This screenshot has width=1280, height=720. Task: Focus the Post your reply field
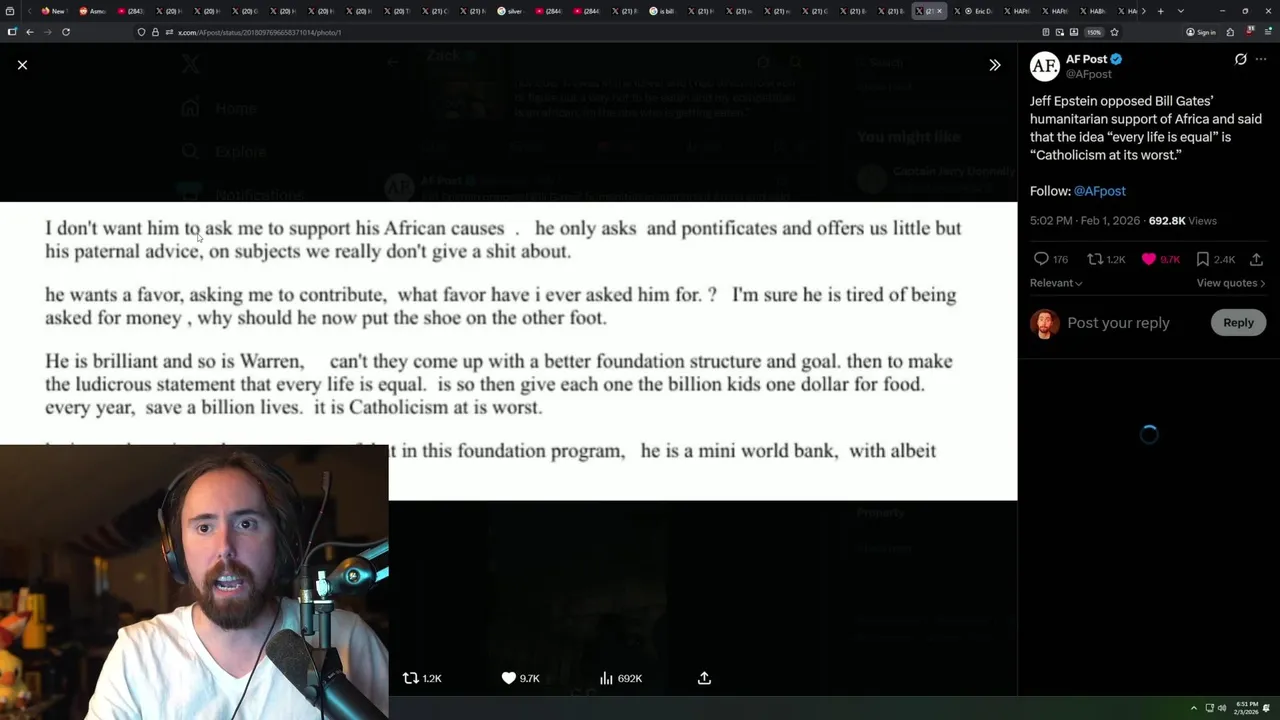click(x=1118, y=323)
